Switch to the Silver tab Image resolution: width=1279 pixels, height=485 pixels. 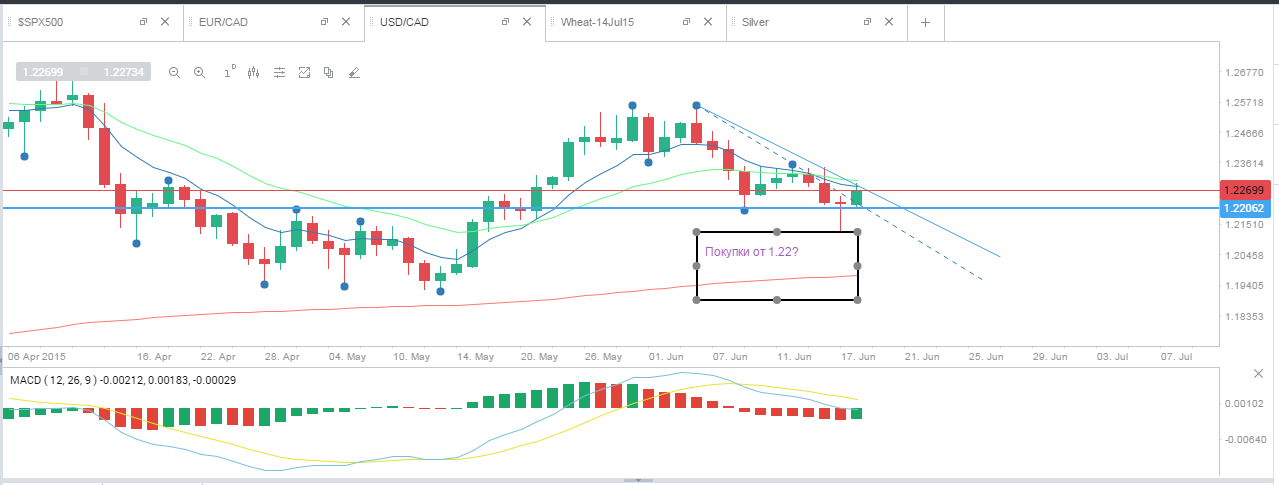pyautogui.click(x=755, y=22)
